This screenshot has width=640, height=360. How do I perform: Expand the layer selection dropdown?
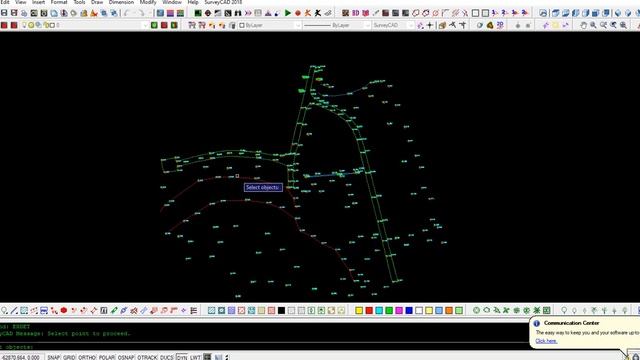pos(144,25)
